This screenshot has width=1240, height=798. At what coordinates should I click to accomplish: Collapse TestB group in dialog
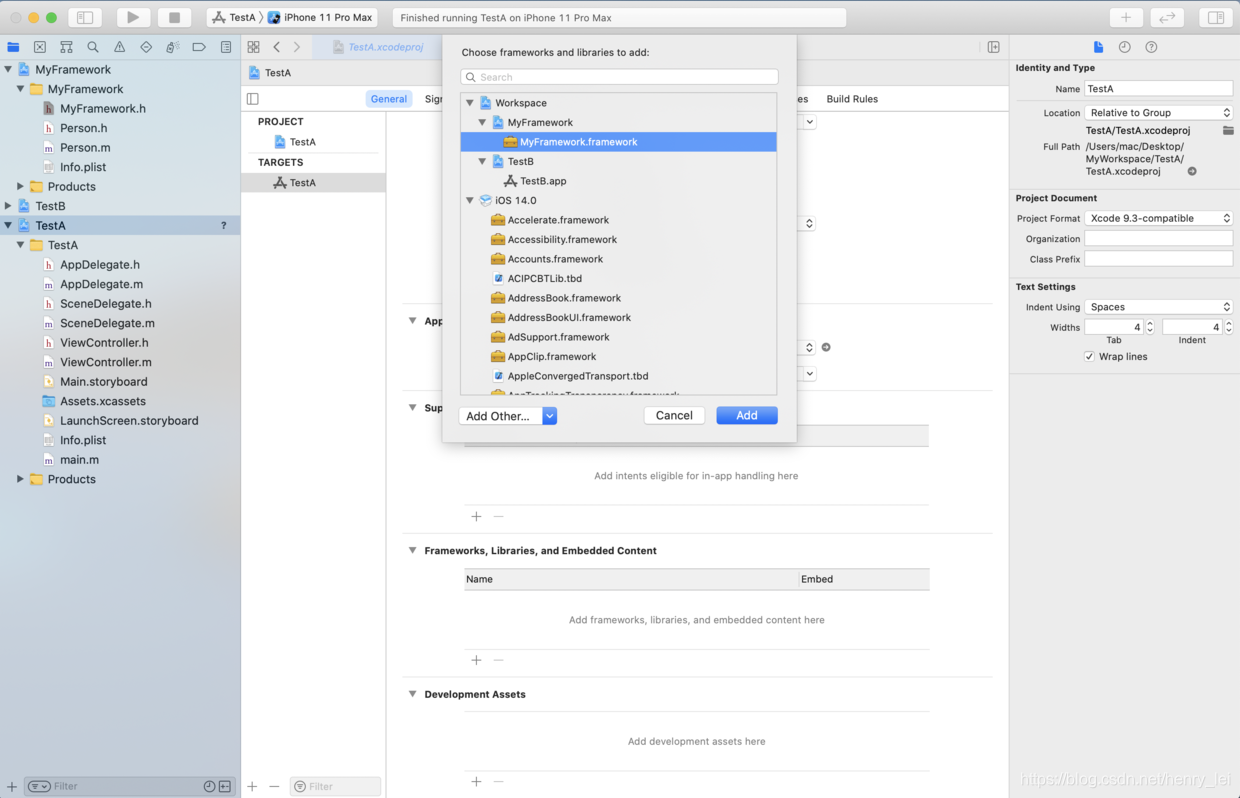(482, 161)
